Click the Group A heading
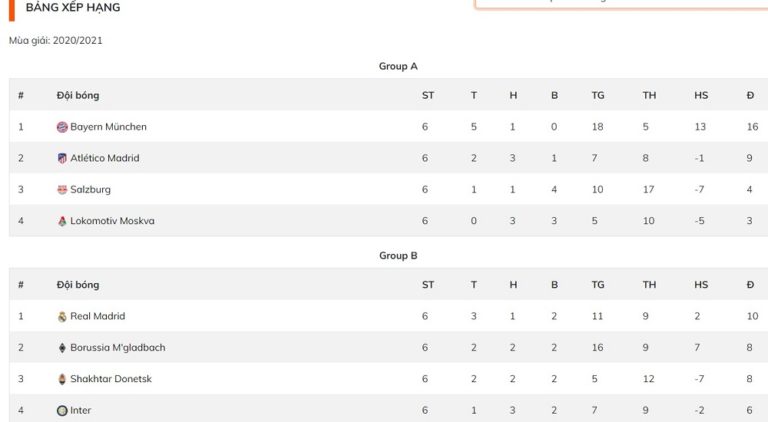 (x=398, y=66)
